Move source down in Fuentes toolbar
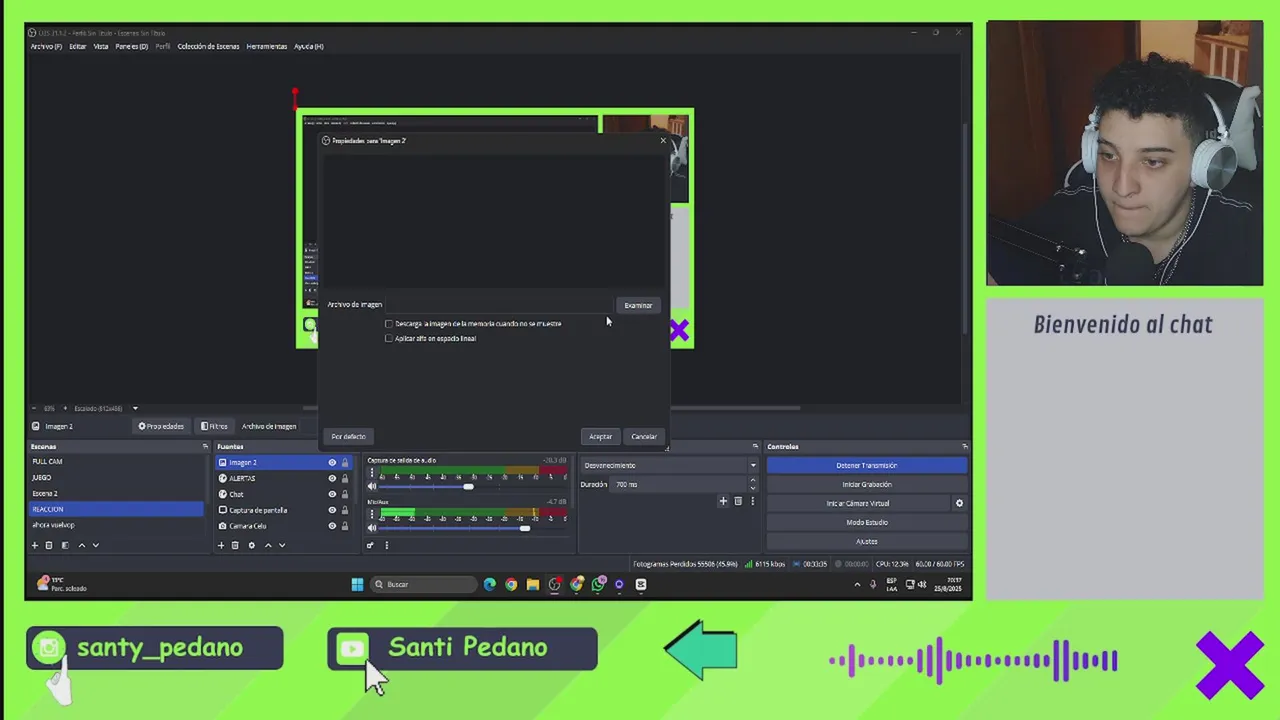This screenshot has width=1280, height=720. pos(281,545)
